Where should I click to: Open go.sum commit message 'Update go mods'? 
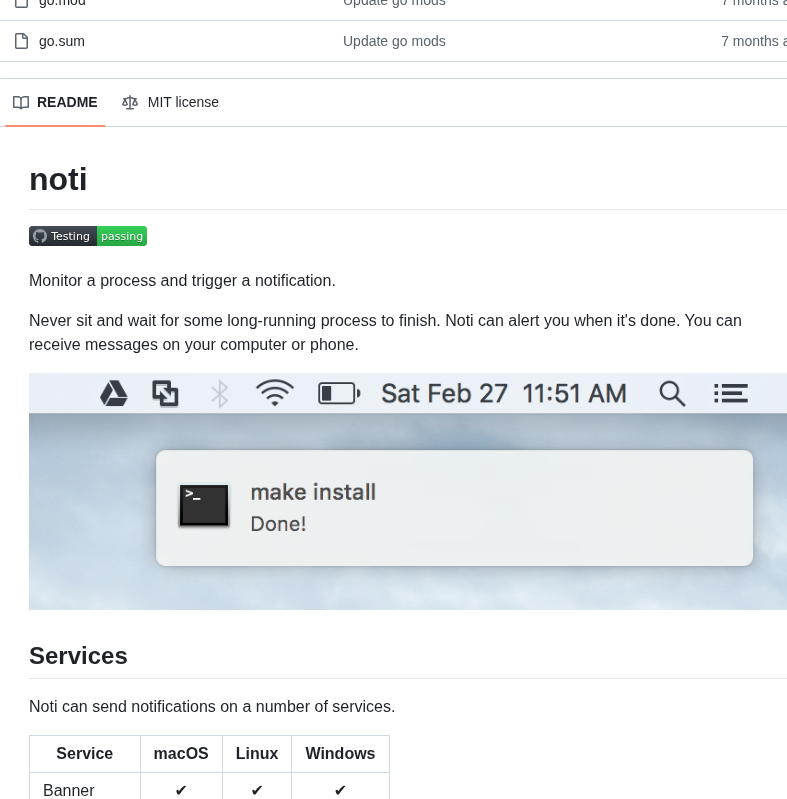[x=394, y=41]
